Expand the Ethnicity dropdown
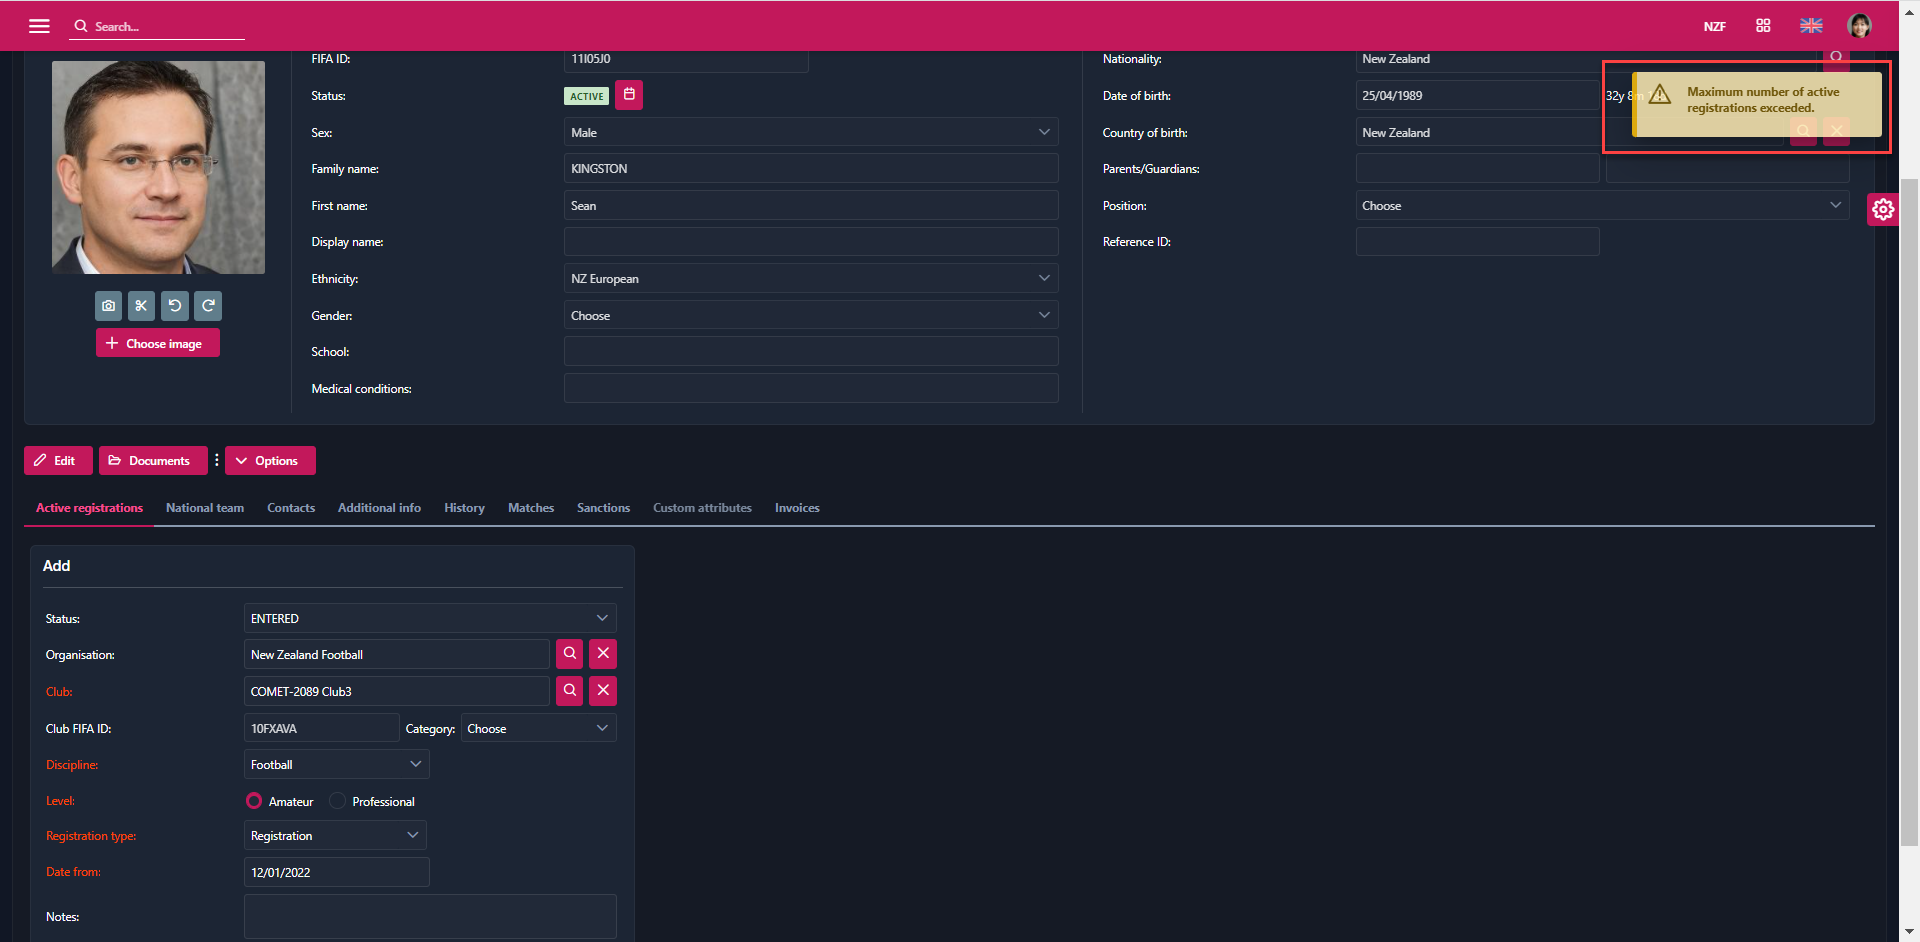 click(x=810, y=279)
